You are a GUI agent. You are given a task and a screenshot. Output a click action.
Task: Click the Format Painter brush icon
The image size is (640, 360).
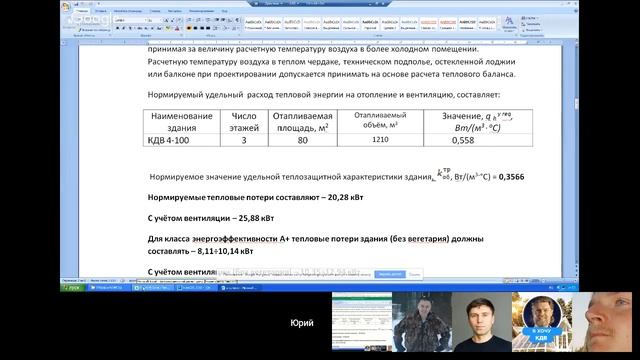[80, 30]
